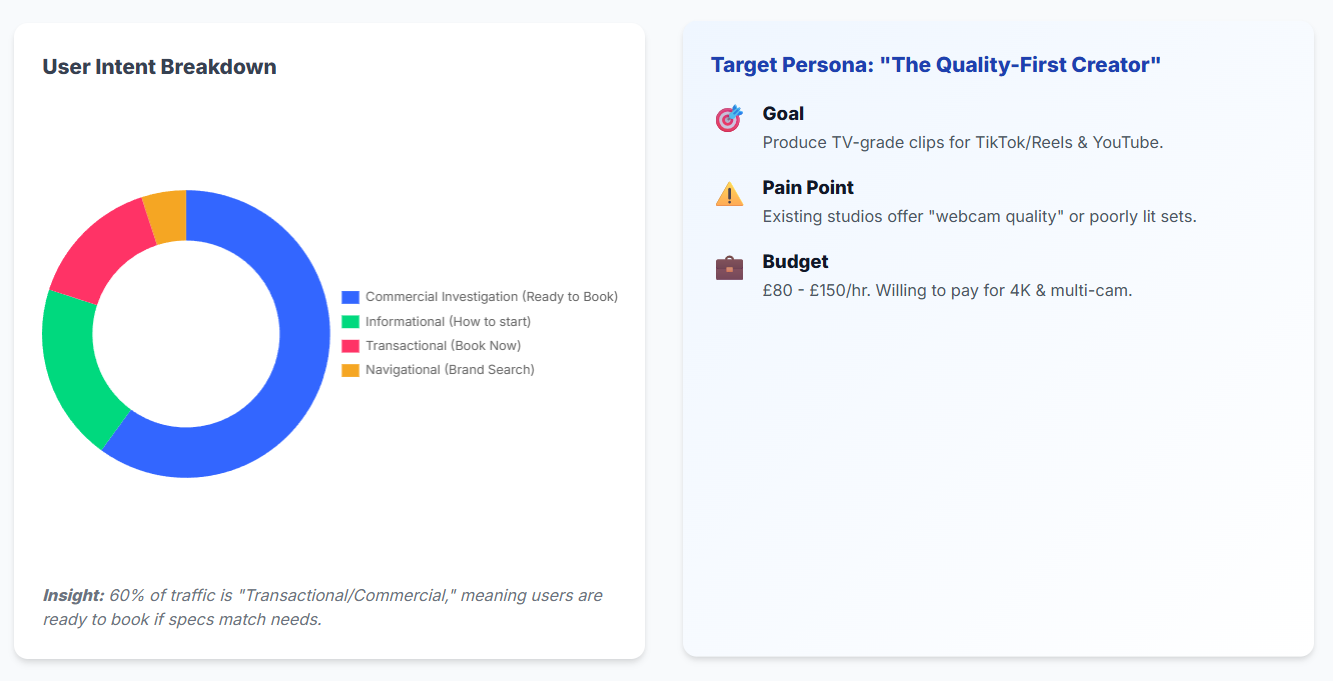Toggle Commercial Investigation legend entry
1333x681 pixels.
tap(480, 297)
